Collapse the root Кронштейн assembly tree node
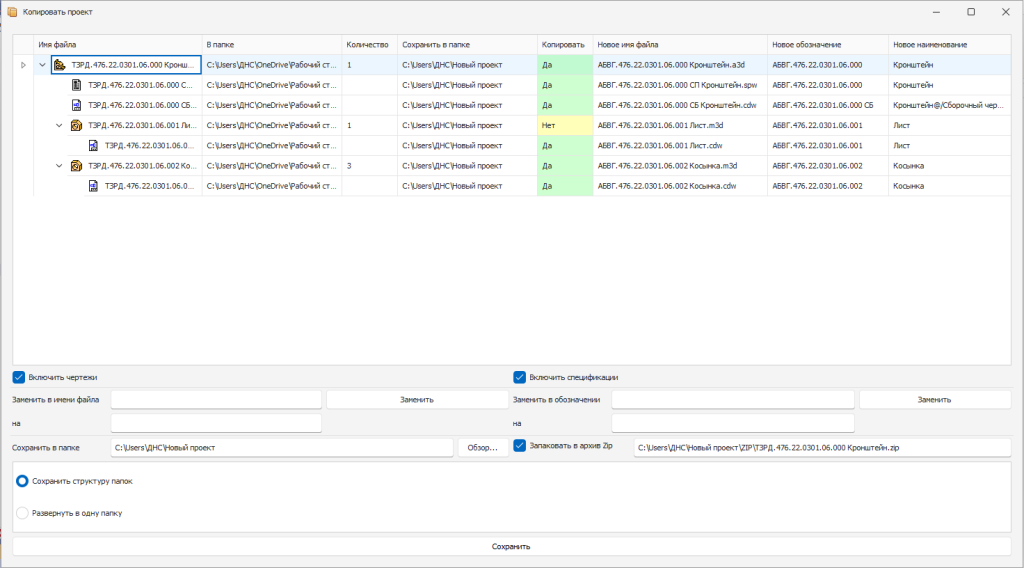Screen dimensions: 1024x568 (42, 65)
